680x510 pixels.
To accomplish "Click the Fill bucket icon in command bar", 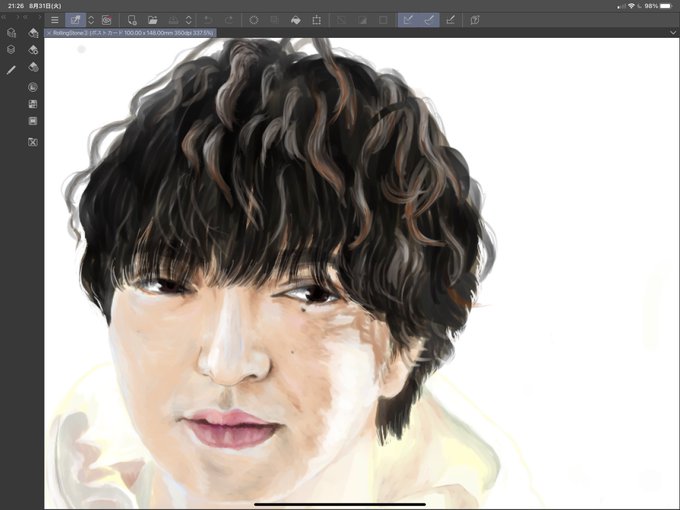I will (x=296, y=20).
